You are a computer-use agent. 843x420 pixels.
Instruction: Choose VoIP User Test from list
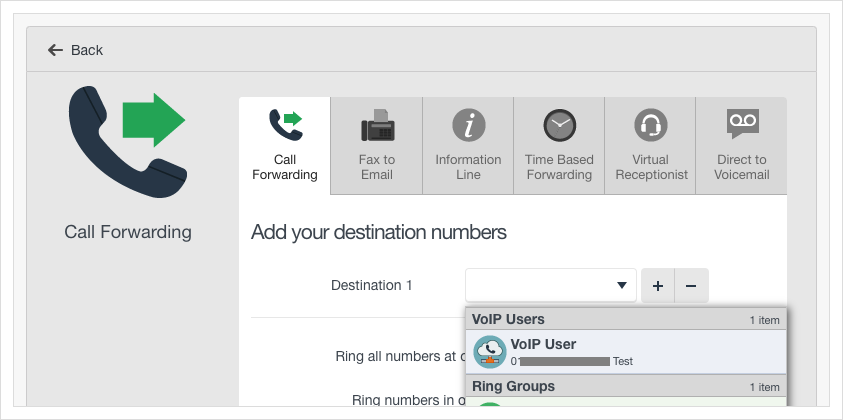tap(626, 352)
